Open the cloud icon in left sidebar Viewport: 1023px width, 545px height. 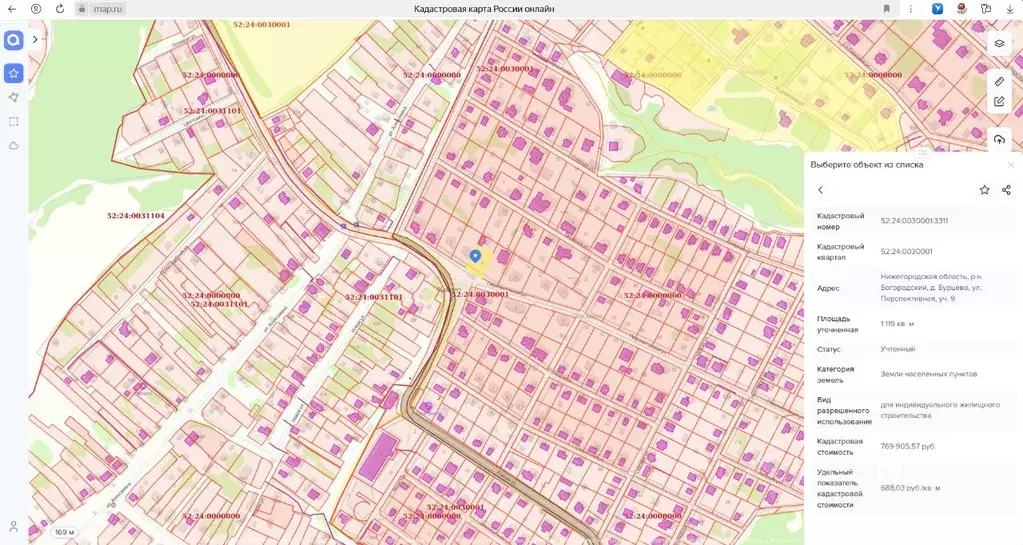(x=14, y=146)
